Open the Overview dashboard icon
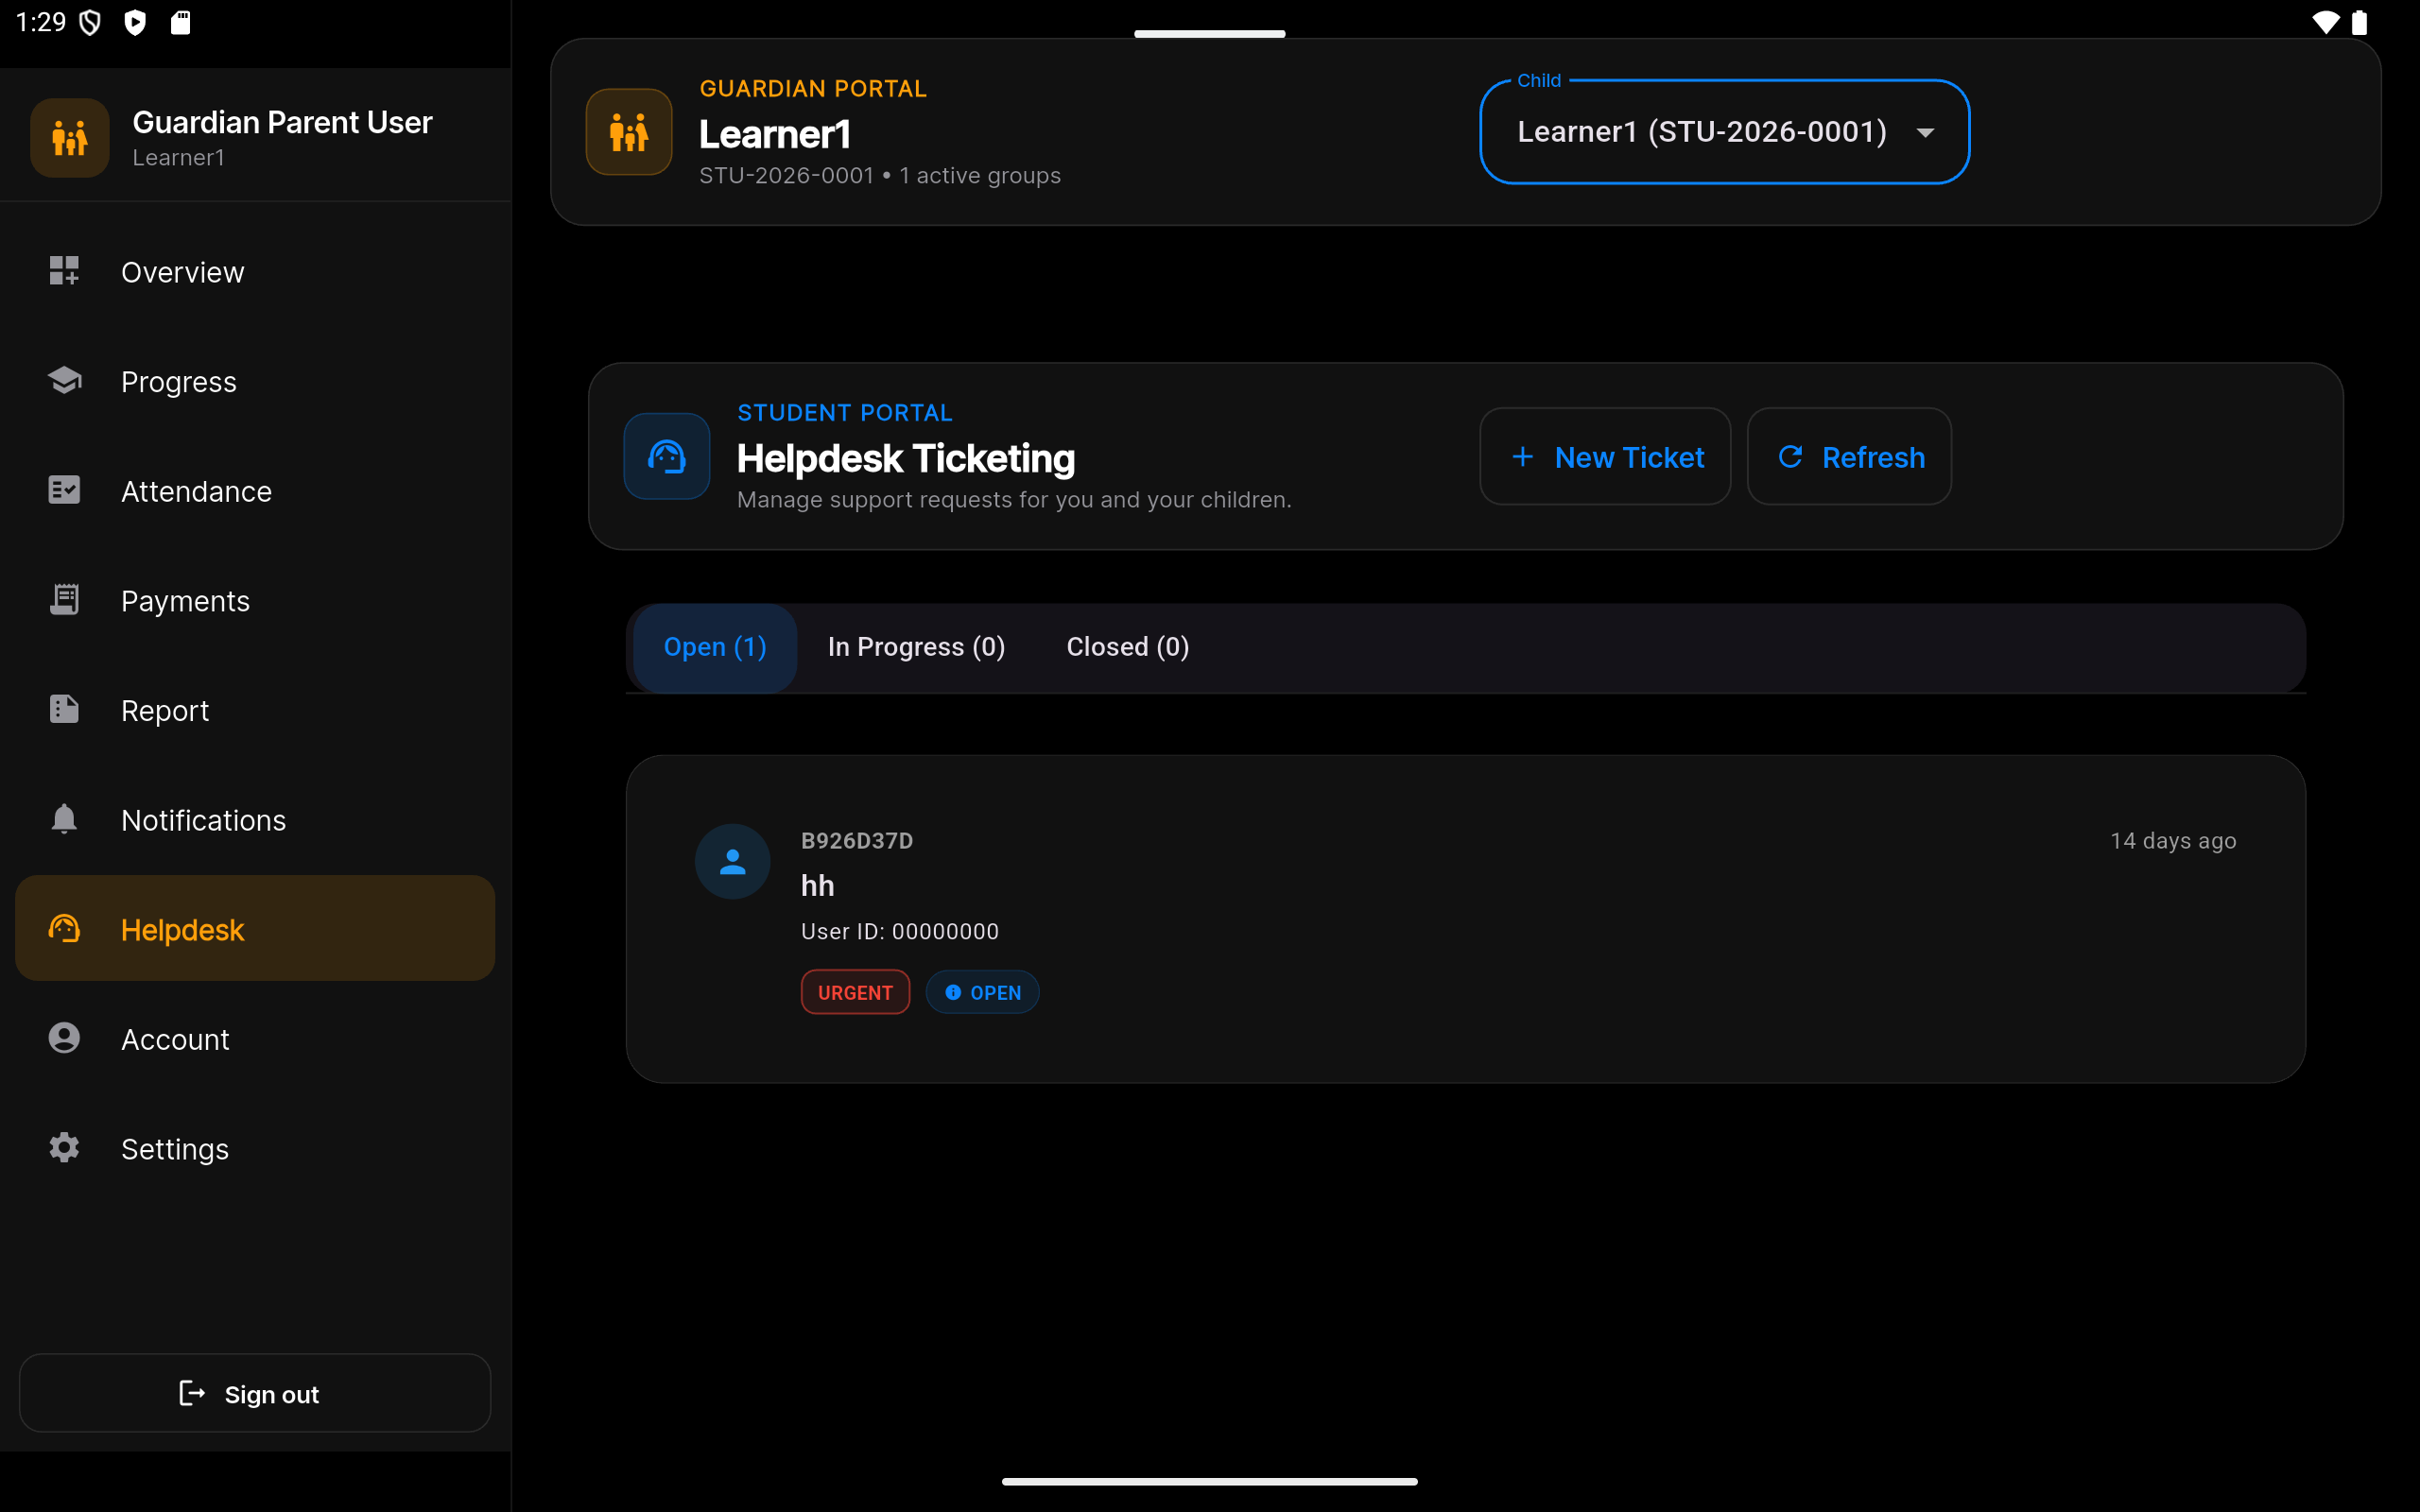 tap(64, 270)
